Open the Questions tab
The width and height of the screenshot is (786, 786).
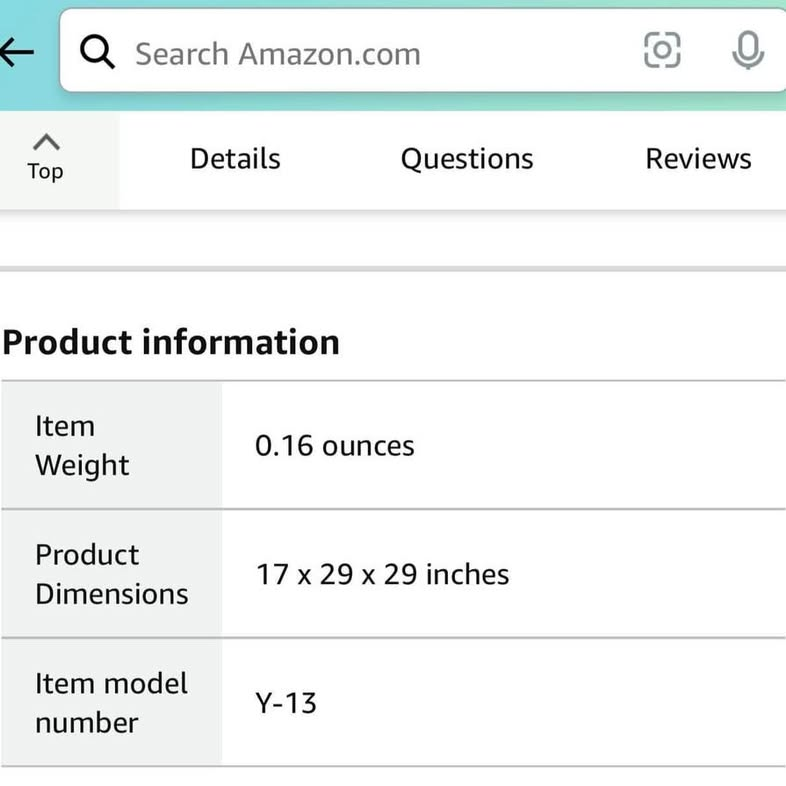point(467,159)
